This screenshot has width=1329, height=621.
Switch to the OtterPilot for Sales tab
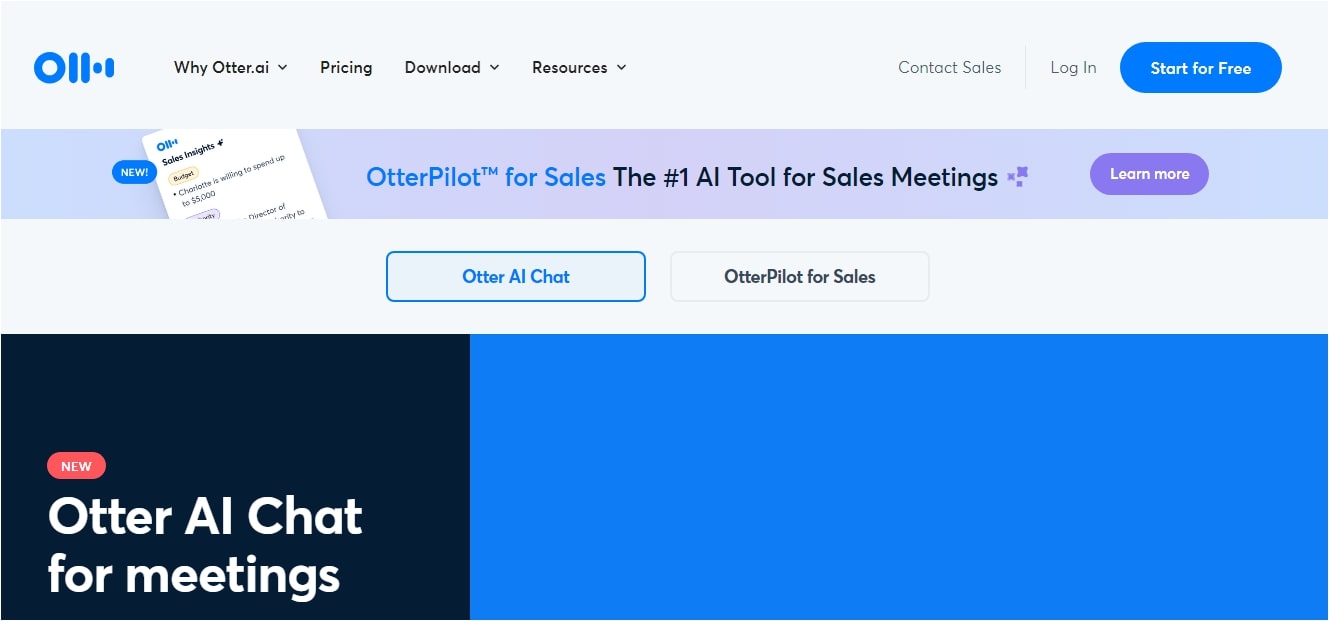pyautogui.click(x=799, y=277)
